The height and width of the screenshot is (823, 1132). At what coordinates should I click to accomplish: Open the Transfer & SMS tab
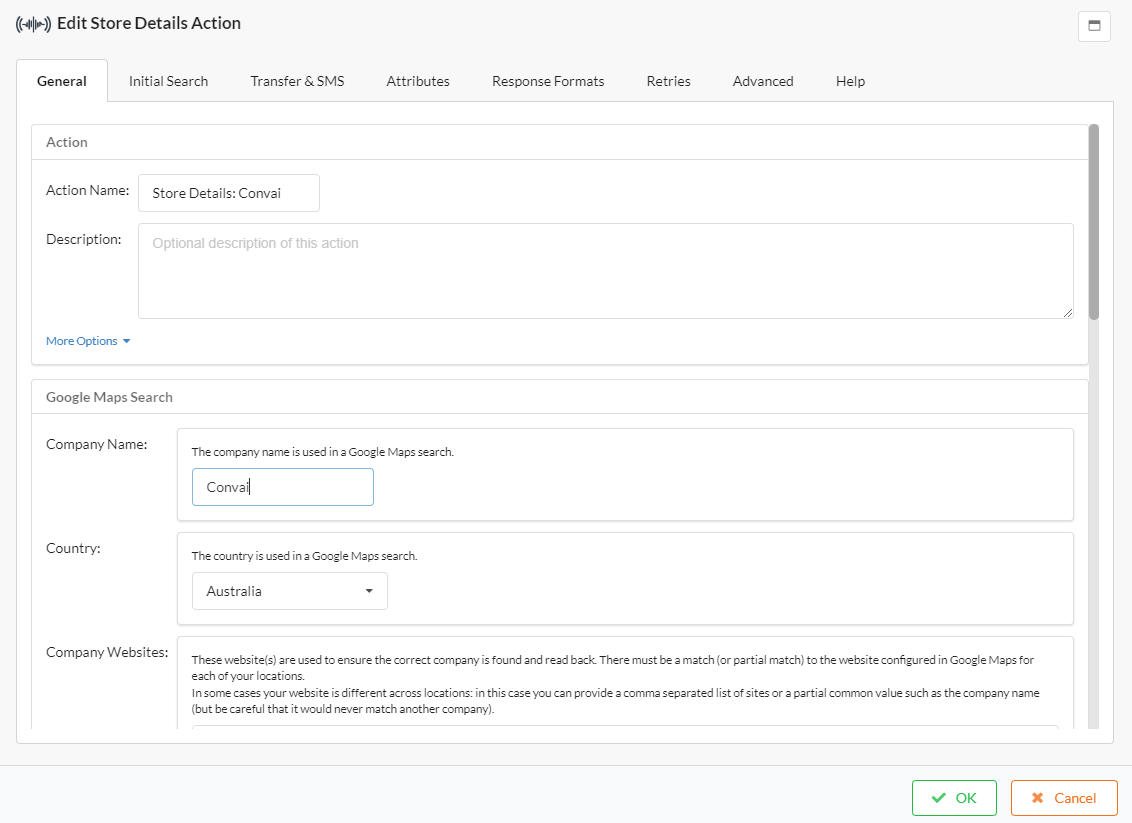click(297, 81)
